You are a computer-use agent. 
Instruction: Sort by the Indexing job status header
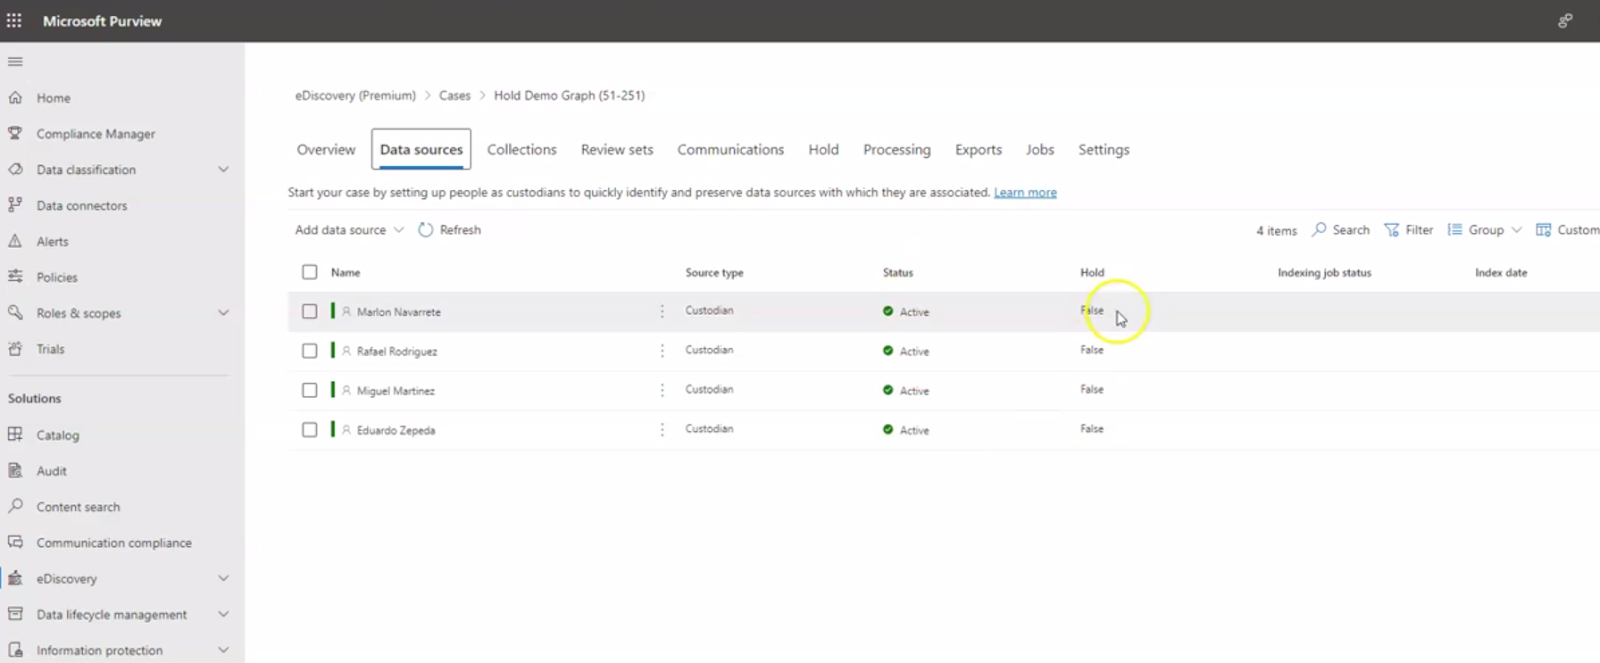click(x=1324, y=272)
